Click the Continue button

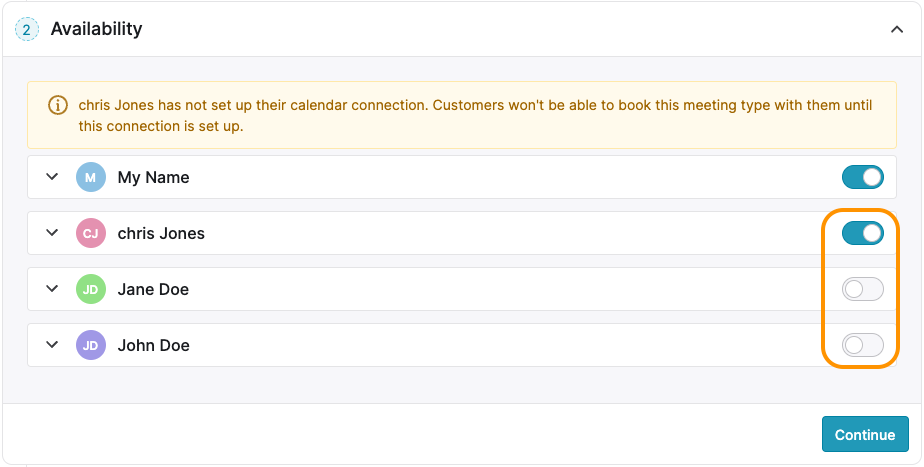(865, 435)
